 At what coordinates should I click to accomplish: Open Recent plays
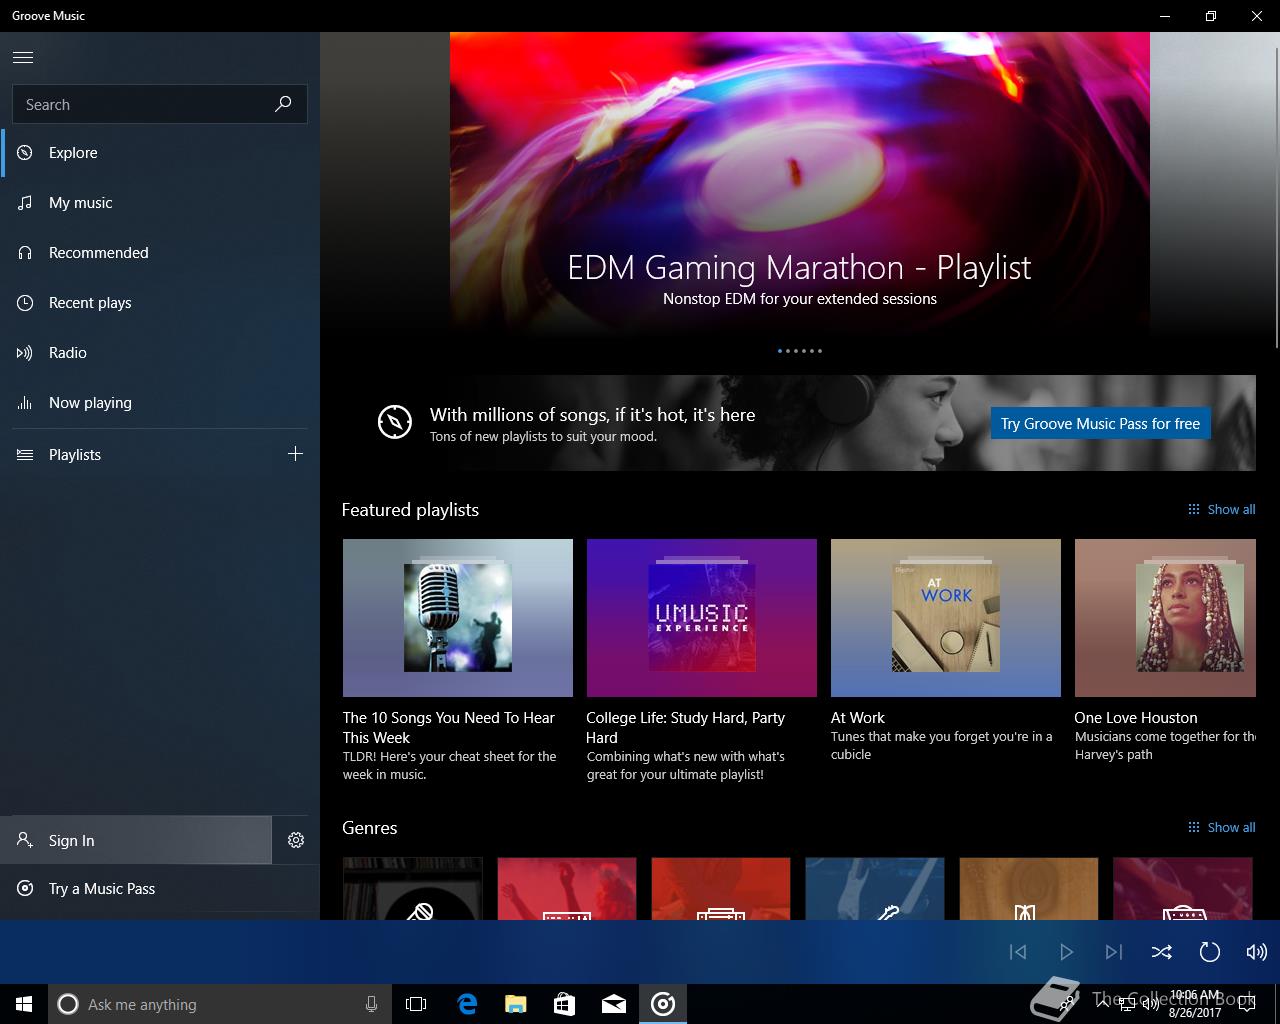coord(160,303)
